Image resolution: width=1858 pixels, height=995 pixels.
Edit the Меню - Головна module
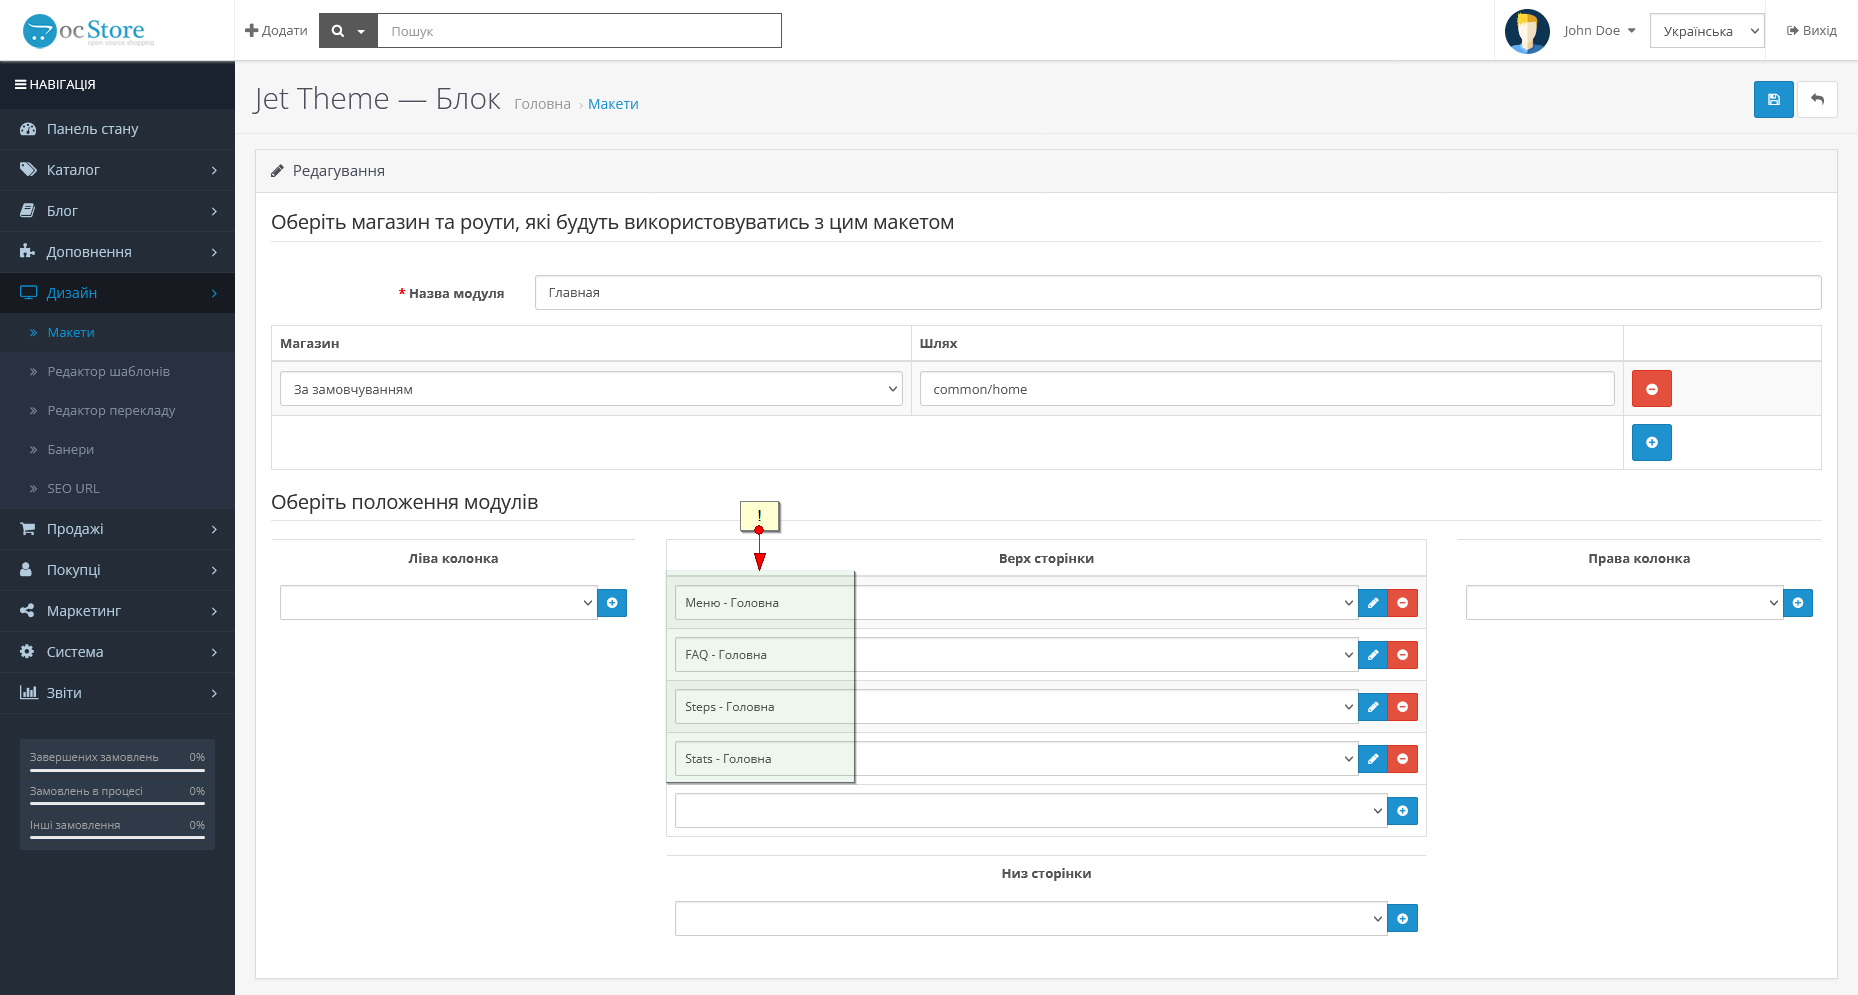pyautogui.click(x=1373, y=603)
